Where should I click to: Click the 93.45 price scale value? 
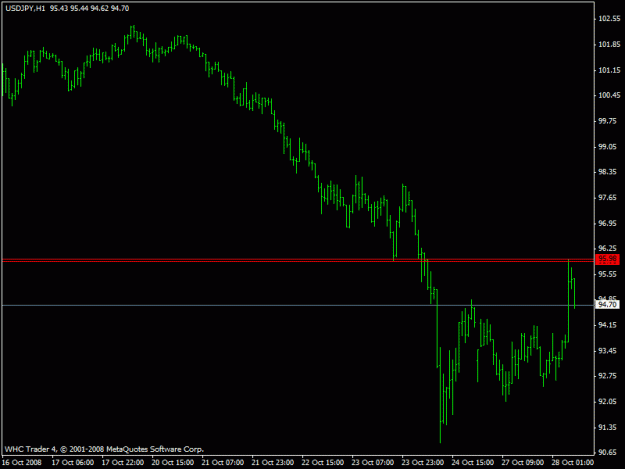coord(609,351)
